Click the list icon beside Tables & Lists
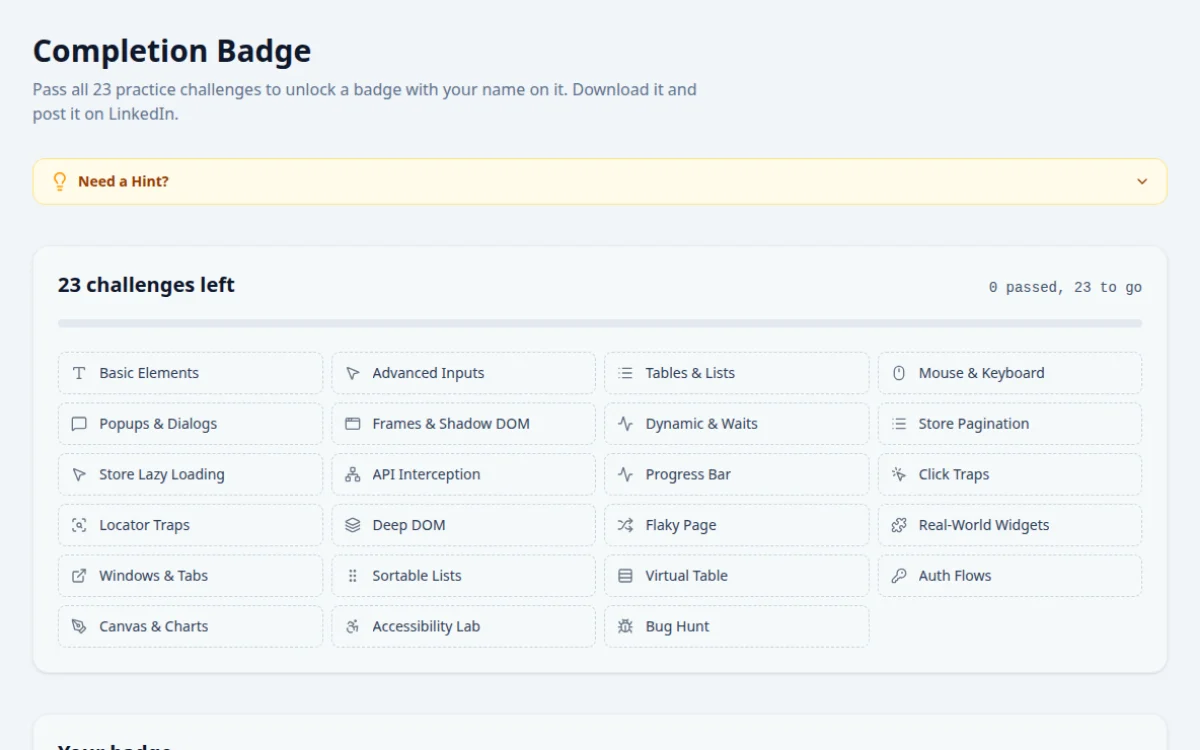Viewport: 1200px width, 750px height. click(x=625, y=373)
